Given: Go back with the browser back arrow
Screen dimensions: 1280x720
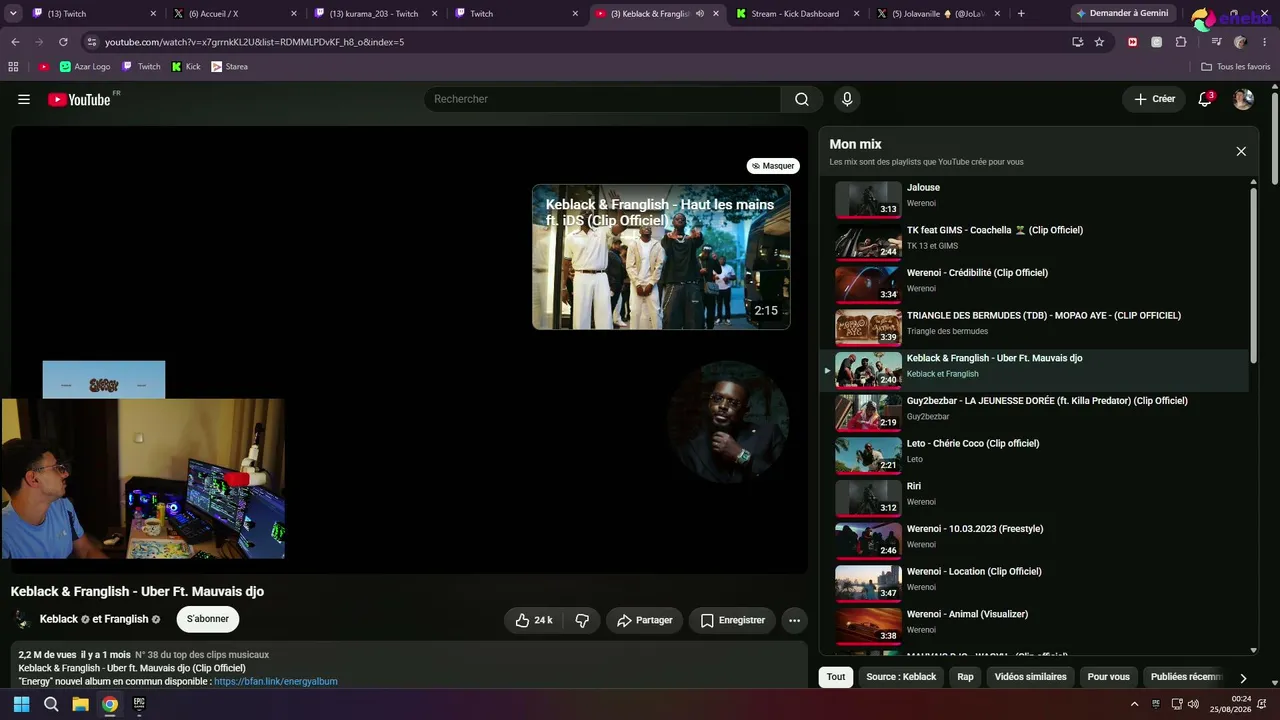Looking at the screenshot, I should click(15, 42).
